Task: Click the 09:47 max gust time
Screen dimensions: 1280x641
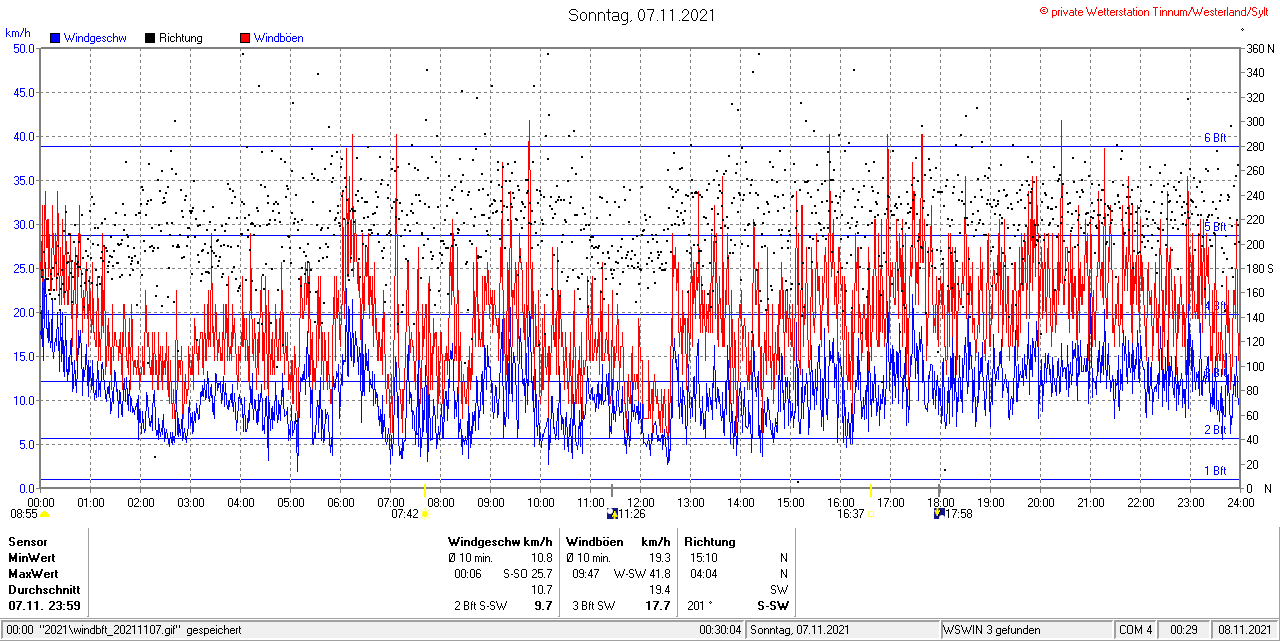Action: pyautogui.click(x=585, y=573)
